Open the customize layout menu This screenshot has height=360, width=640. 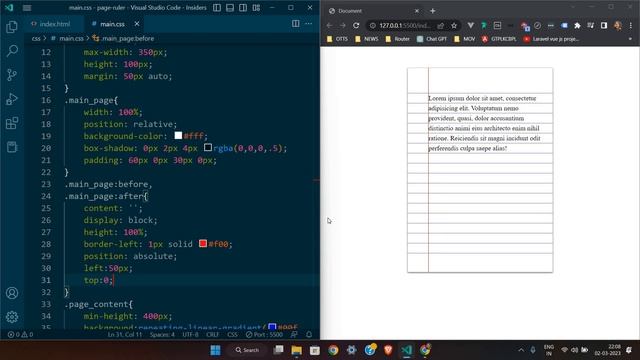pos(256,8)
